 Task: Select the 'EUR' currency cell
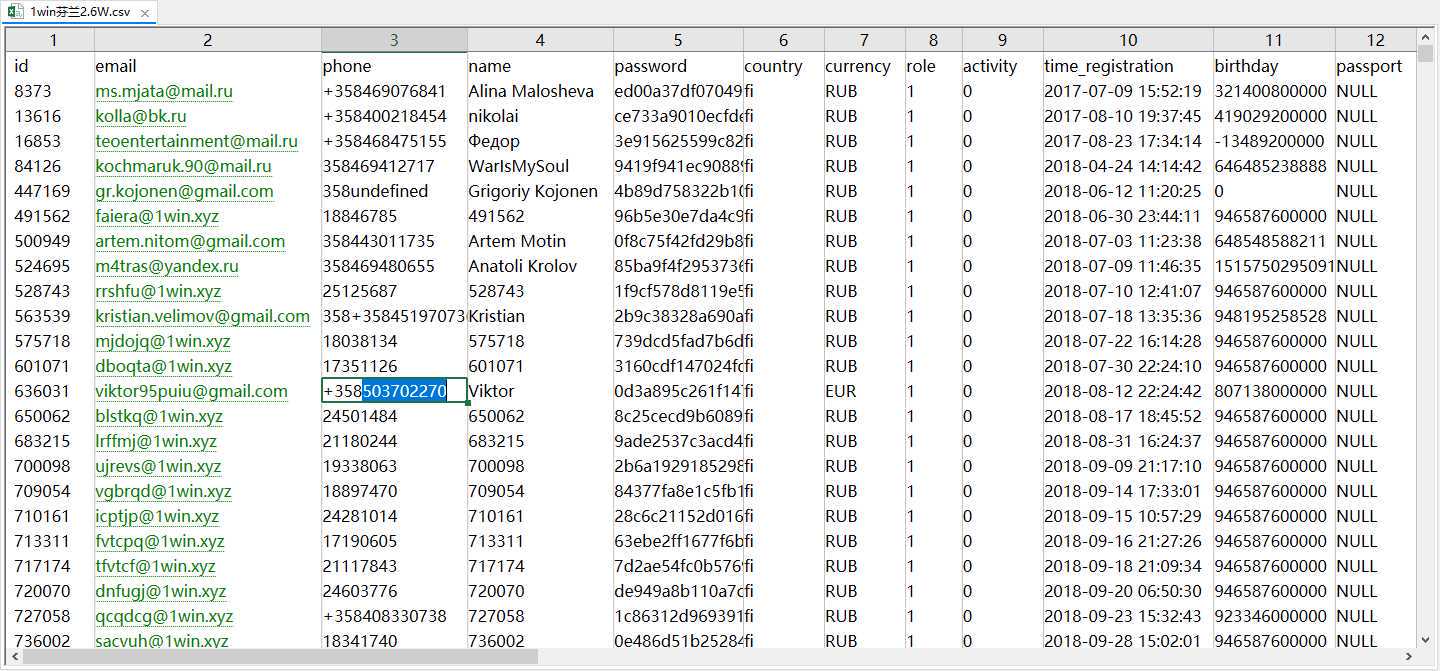864,391
